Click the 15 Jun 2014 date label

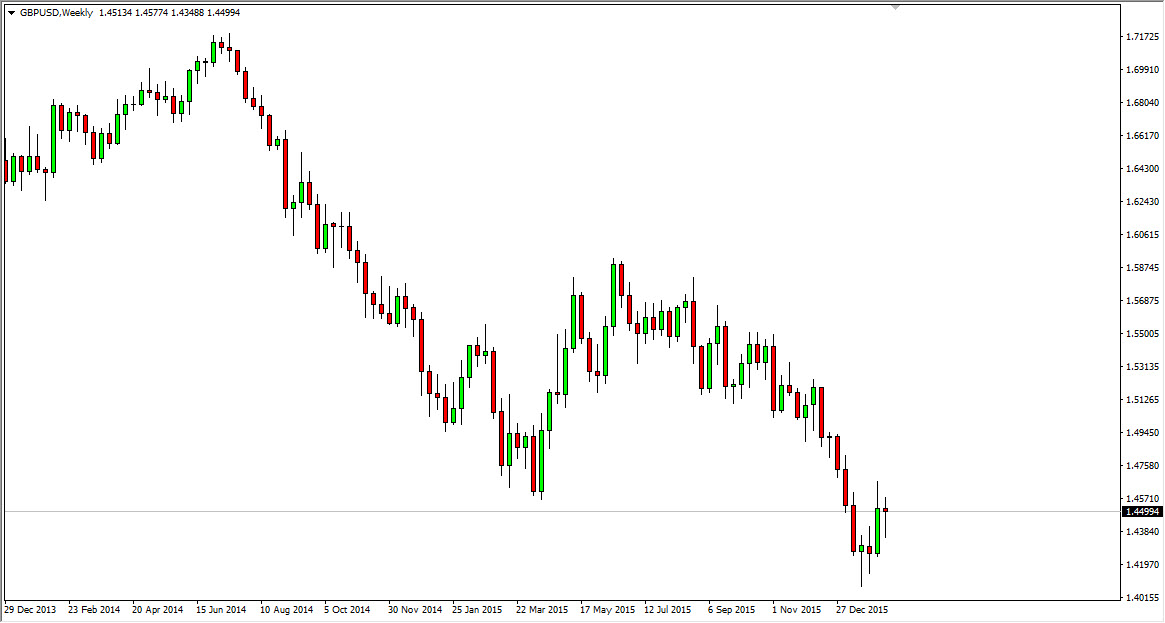coord(222,608)
